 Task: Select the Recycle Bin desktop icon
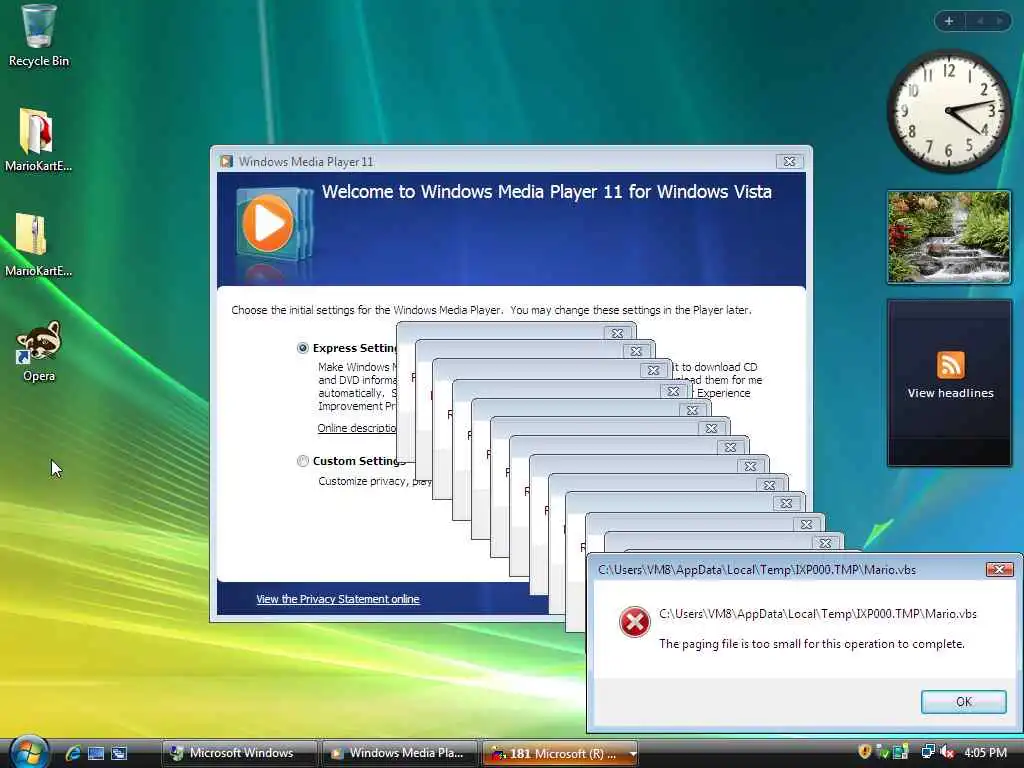pos(38,36)
